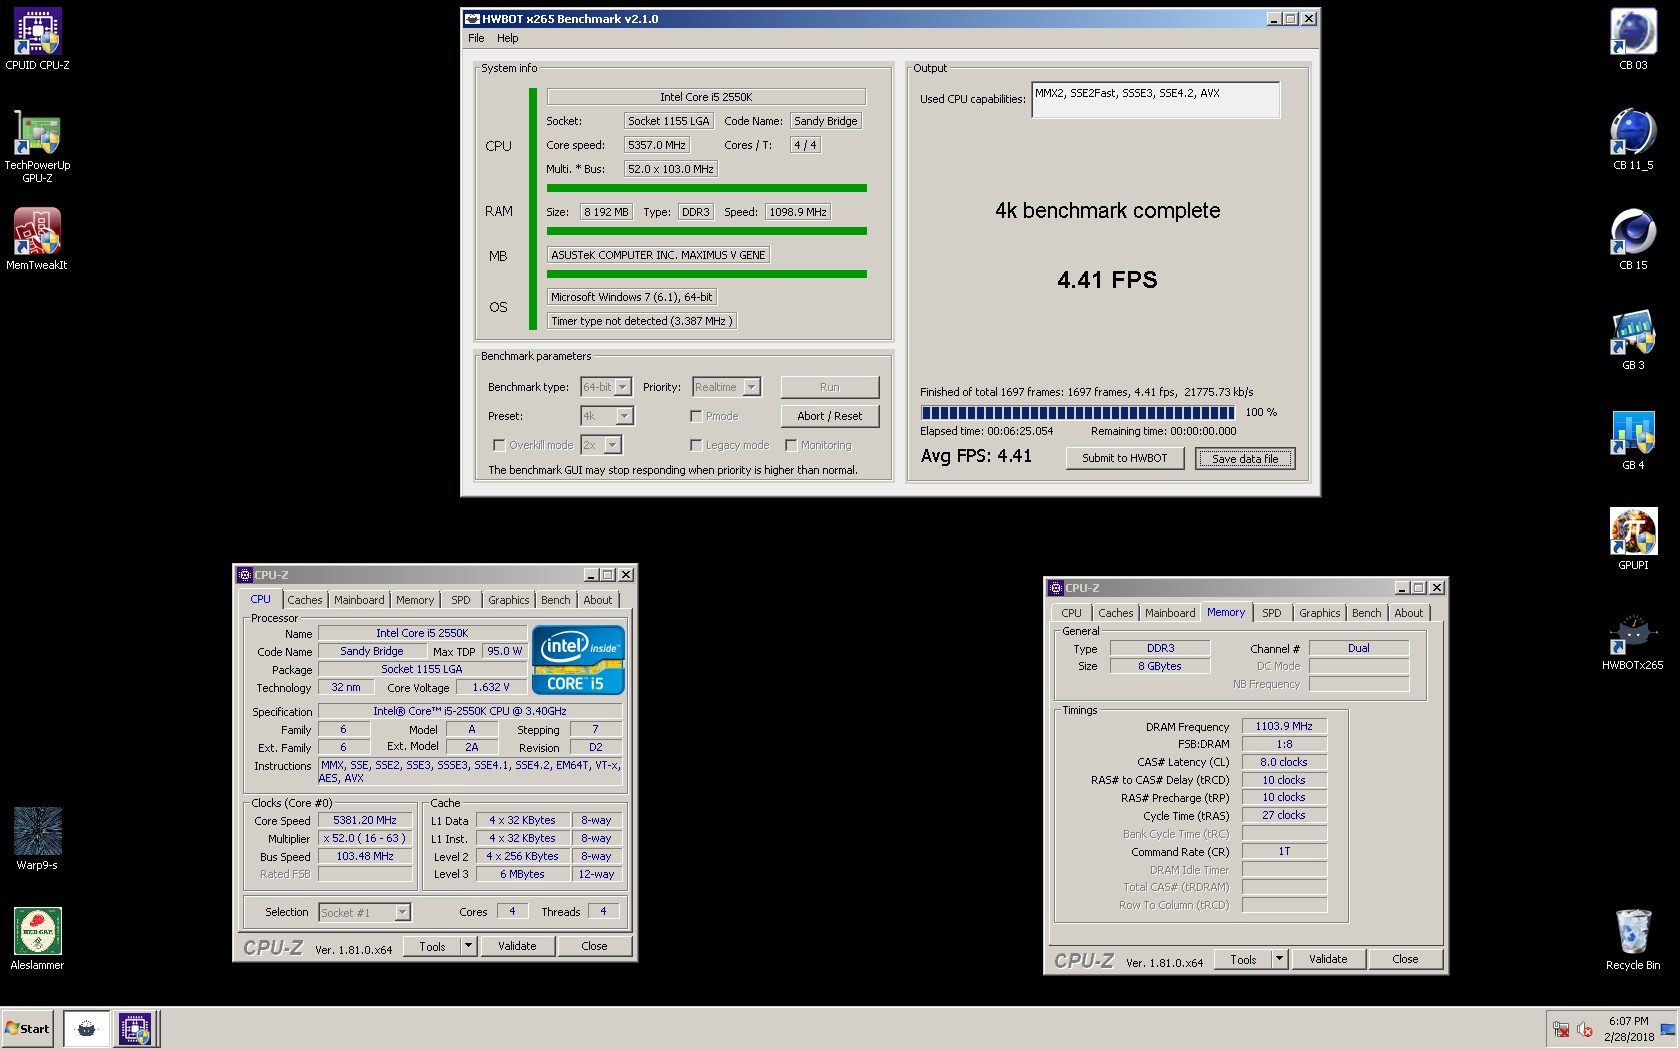The image size is (1680, 1050).
Task: Switch to Memory tab in left CPU-Z window
Action: (x=415, y=600)
